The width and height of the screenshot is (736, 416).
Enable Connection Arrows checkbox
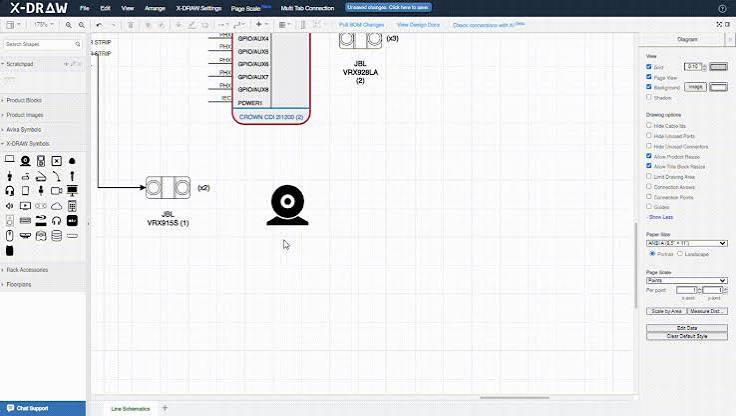tap(649, 186)
